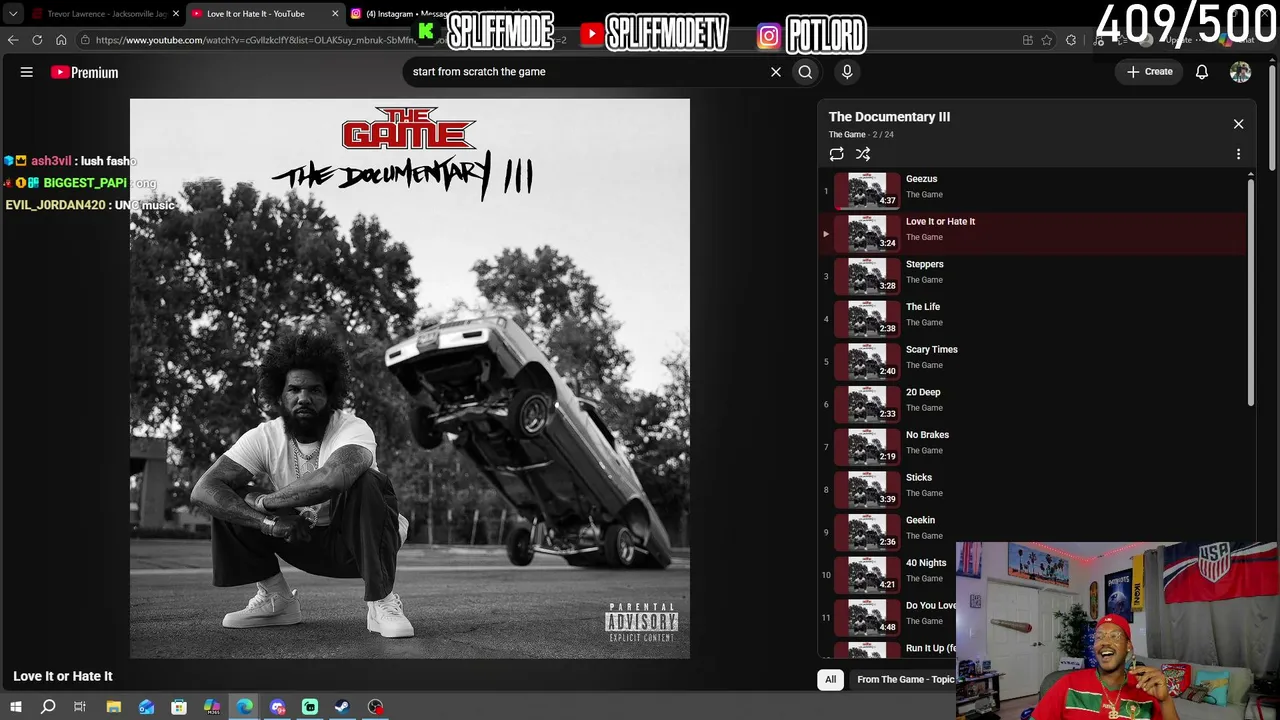Start voice search with the microphone
1280x720 pixels.
(847, 72)
